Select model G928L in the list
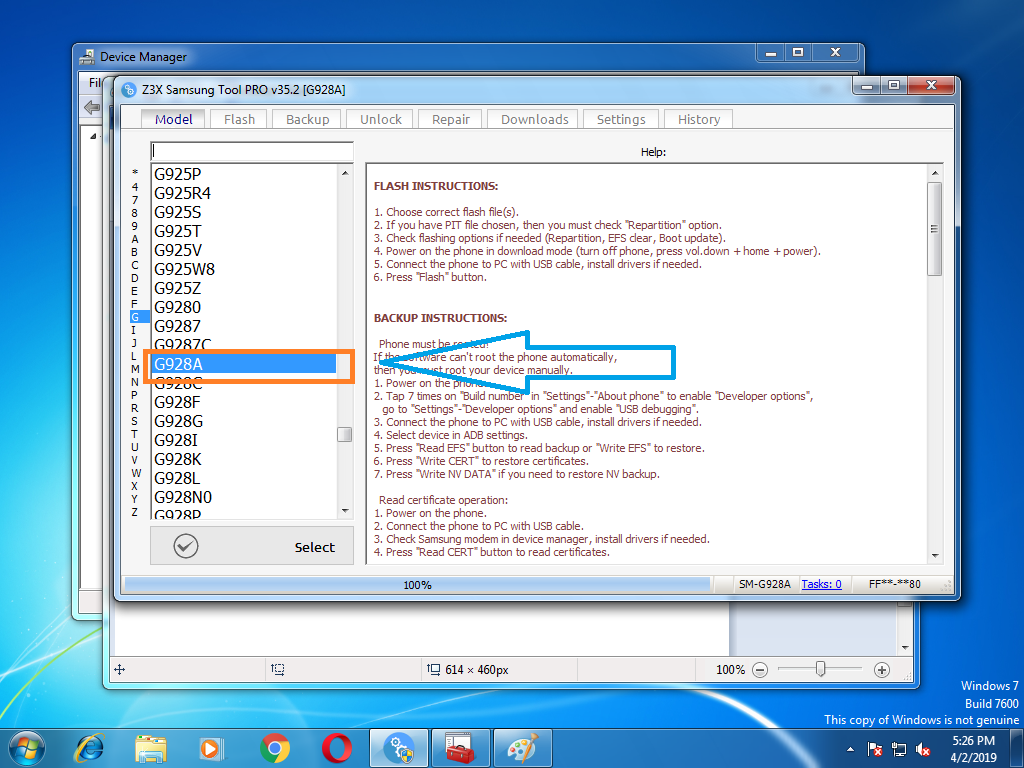Screen dimensions: 1024x768 tap(244, 477)
